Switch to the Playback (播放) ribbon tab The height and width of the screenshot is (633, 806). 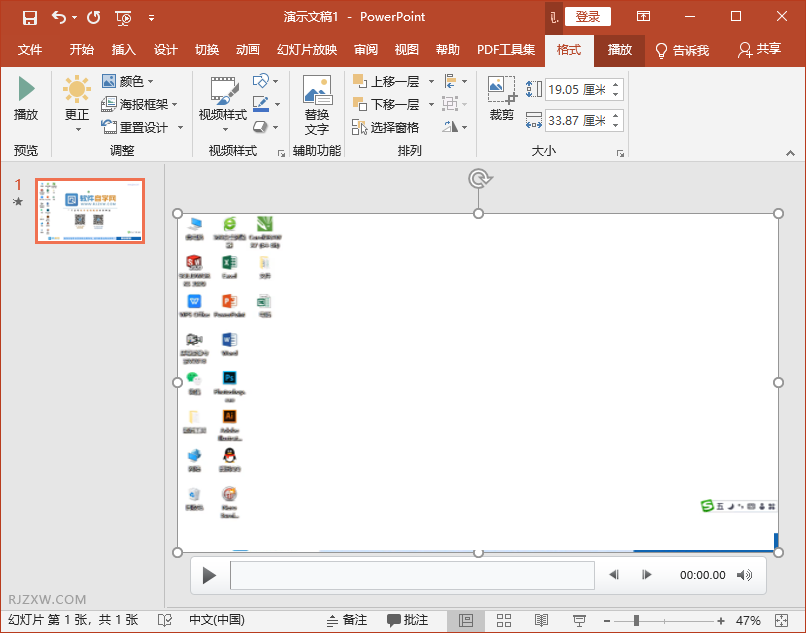tap(620, 49)
